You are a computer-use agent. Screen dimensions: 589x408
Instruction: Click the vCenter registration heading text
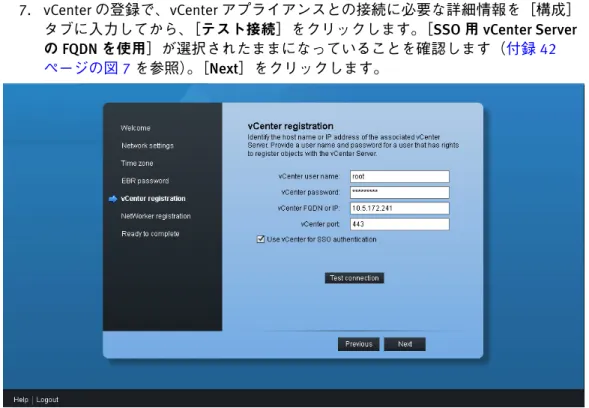click(290, 126)
